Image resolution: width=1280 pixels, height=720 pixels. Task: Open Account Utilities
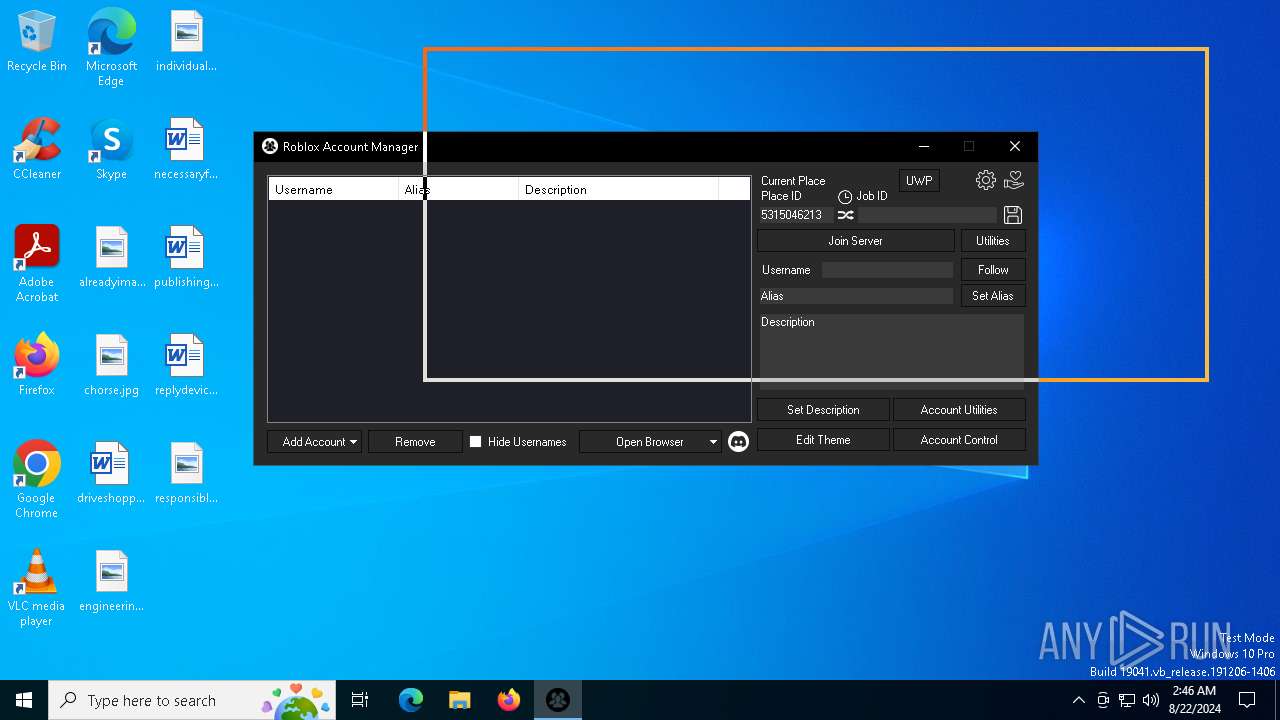959,410
